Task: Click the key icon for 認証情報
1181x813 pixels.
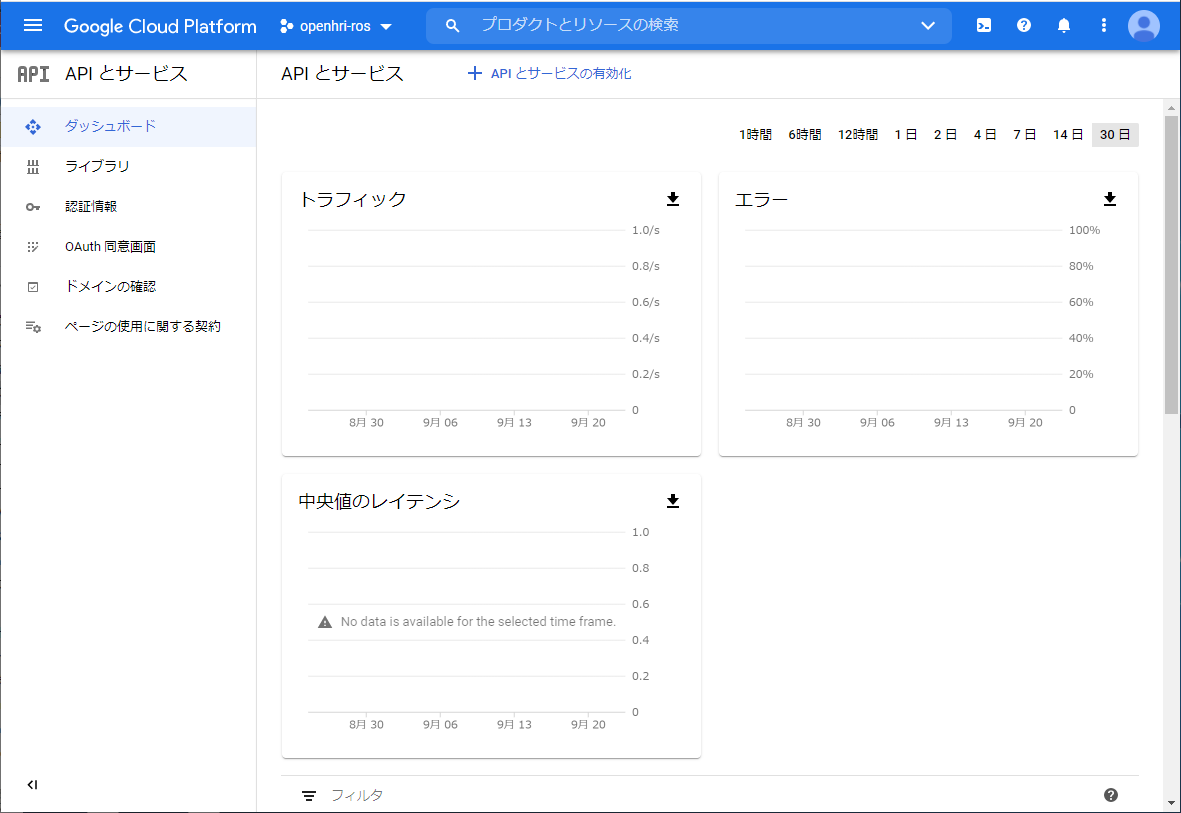Action: coord(32,207)
